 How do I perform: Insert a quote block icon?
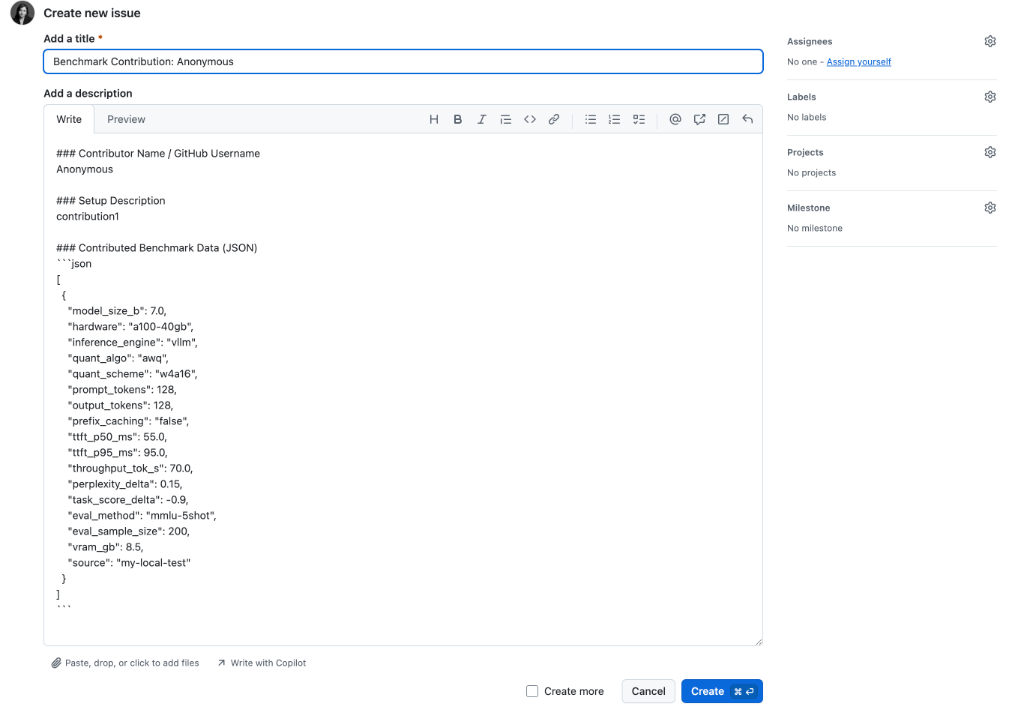point(505,119)
